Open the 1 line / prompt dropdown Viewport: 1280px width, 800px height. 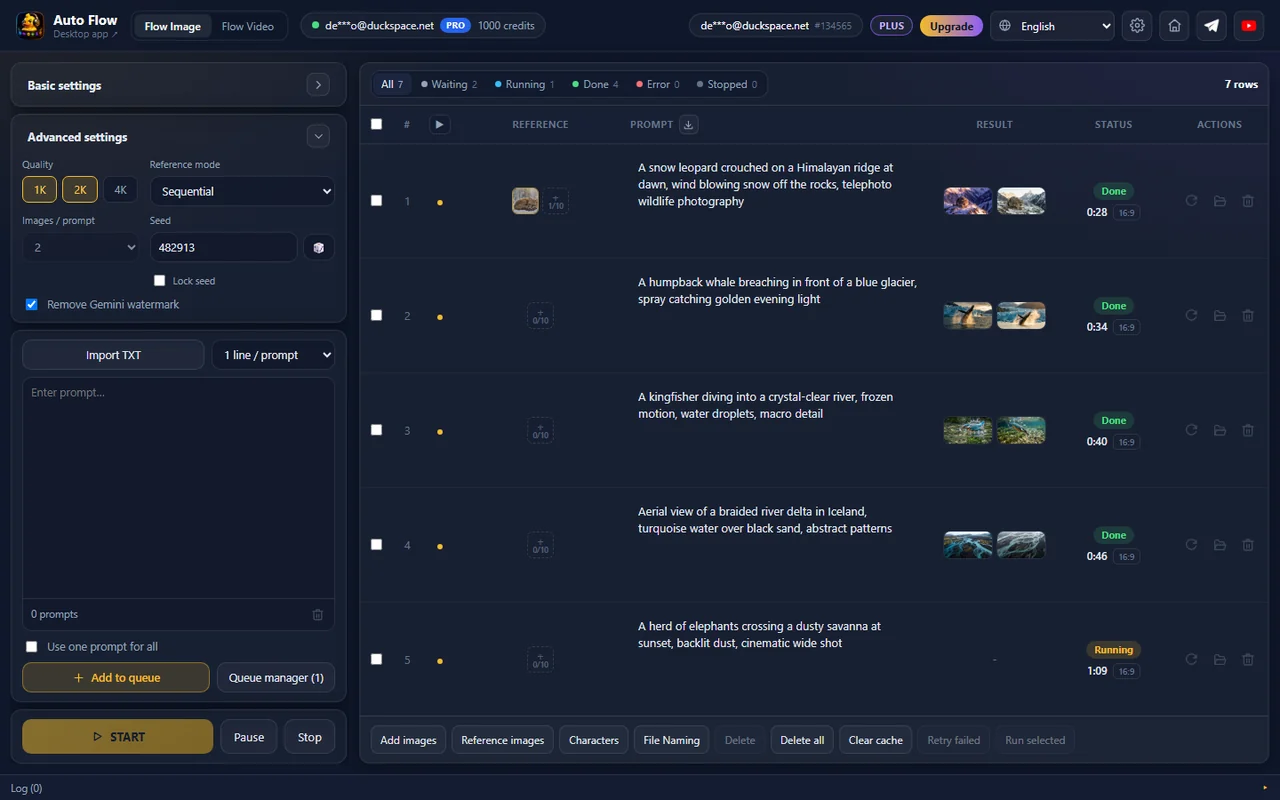273,355
